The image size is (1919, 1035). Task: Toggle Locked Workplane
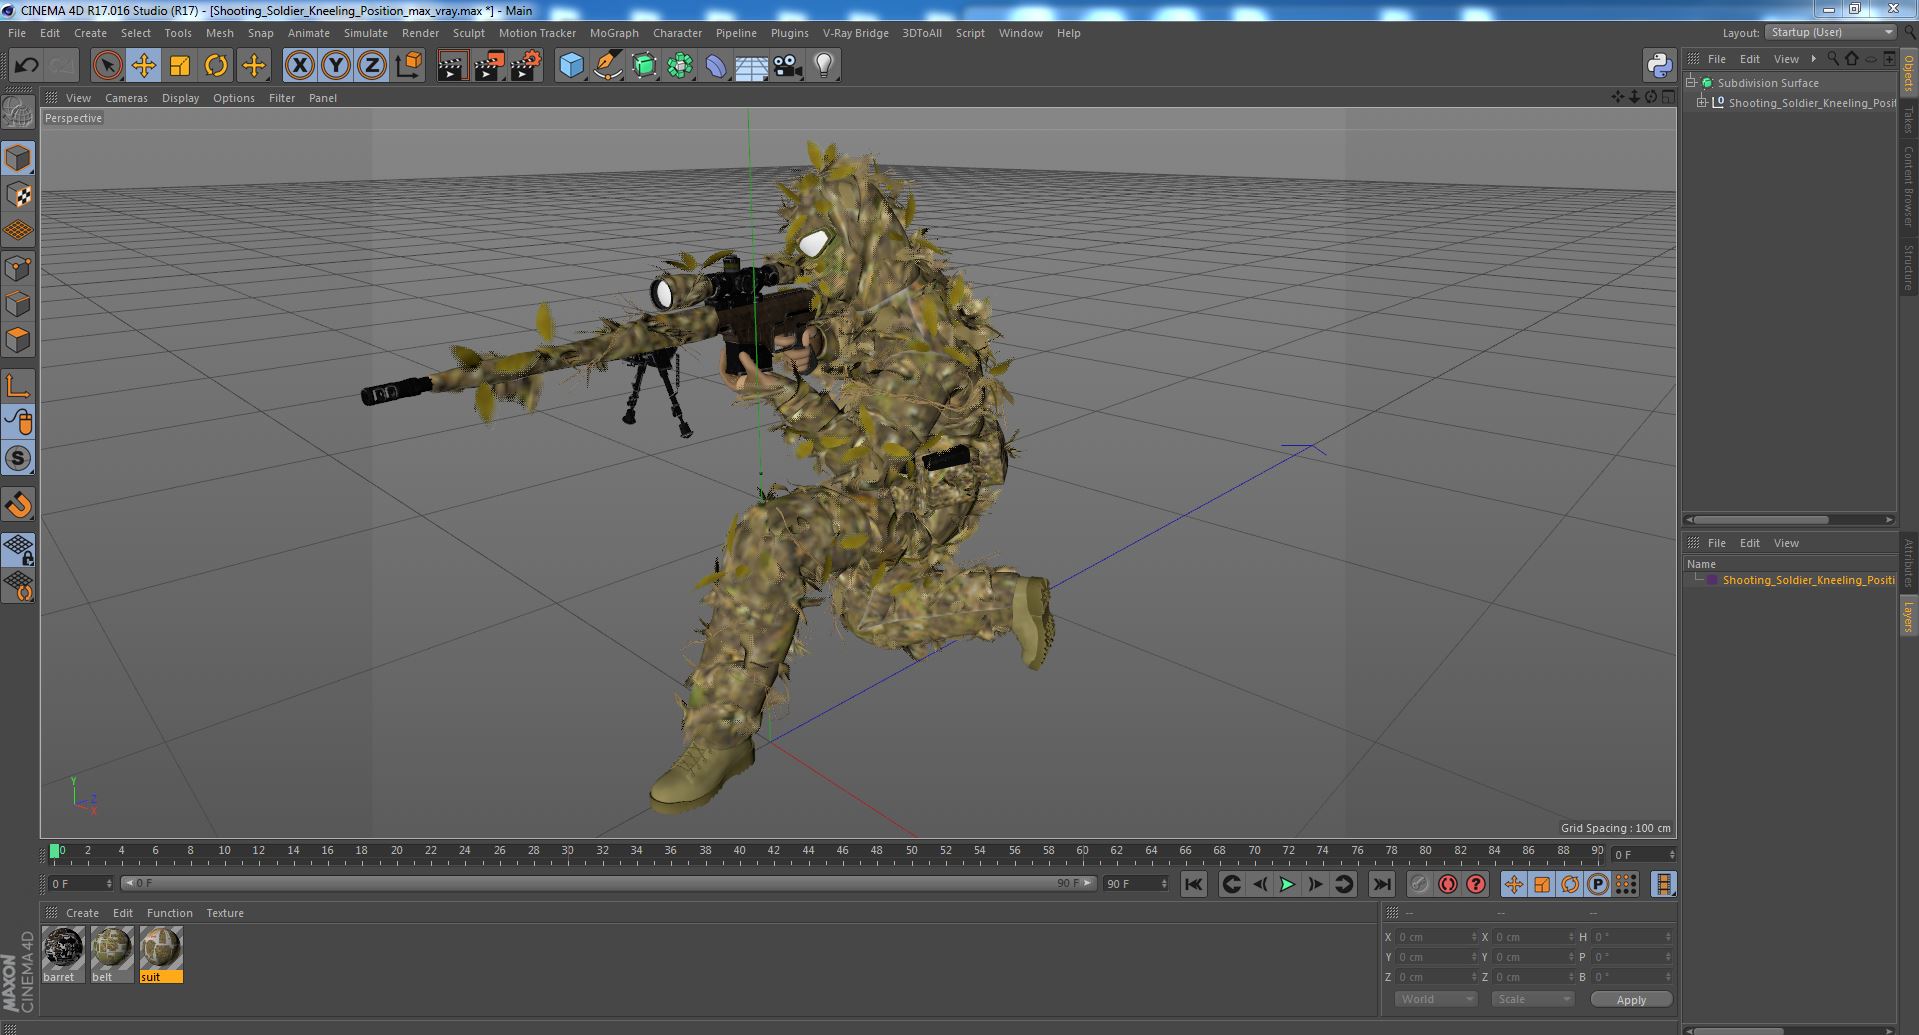click(18, 550)
